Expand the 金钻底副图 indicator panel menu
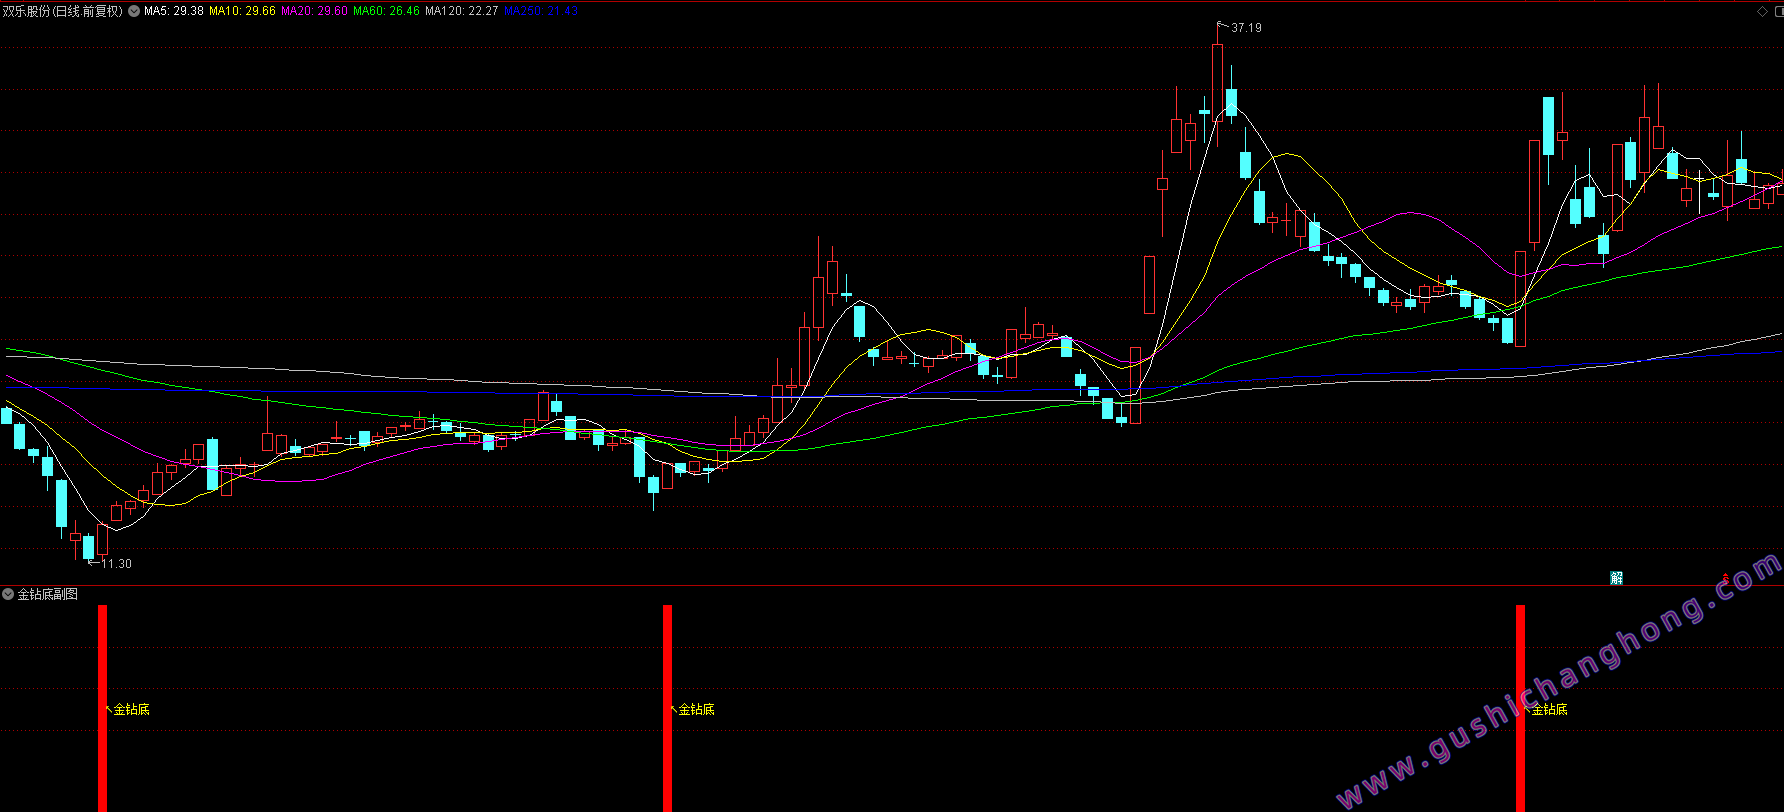This screenshot has height=812, width=1784. [8, 594]
